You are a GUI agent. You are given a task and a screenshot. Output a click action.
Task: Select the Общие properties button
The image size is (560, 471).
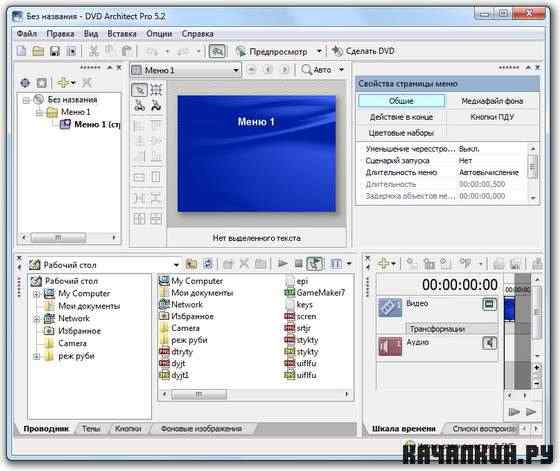coord(401,101)
